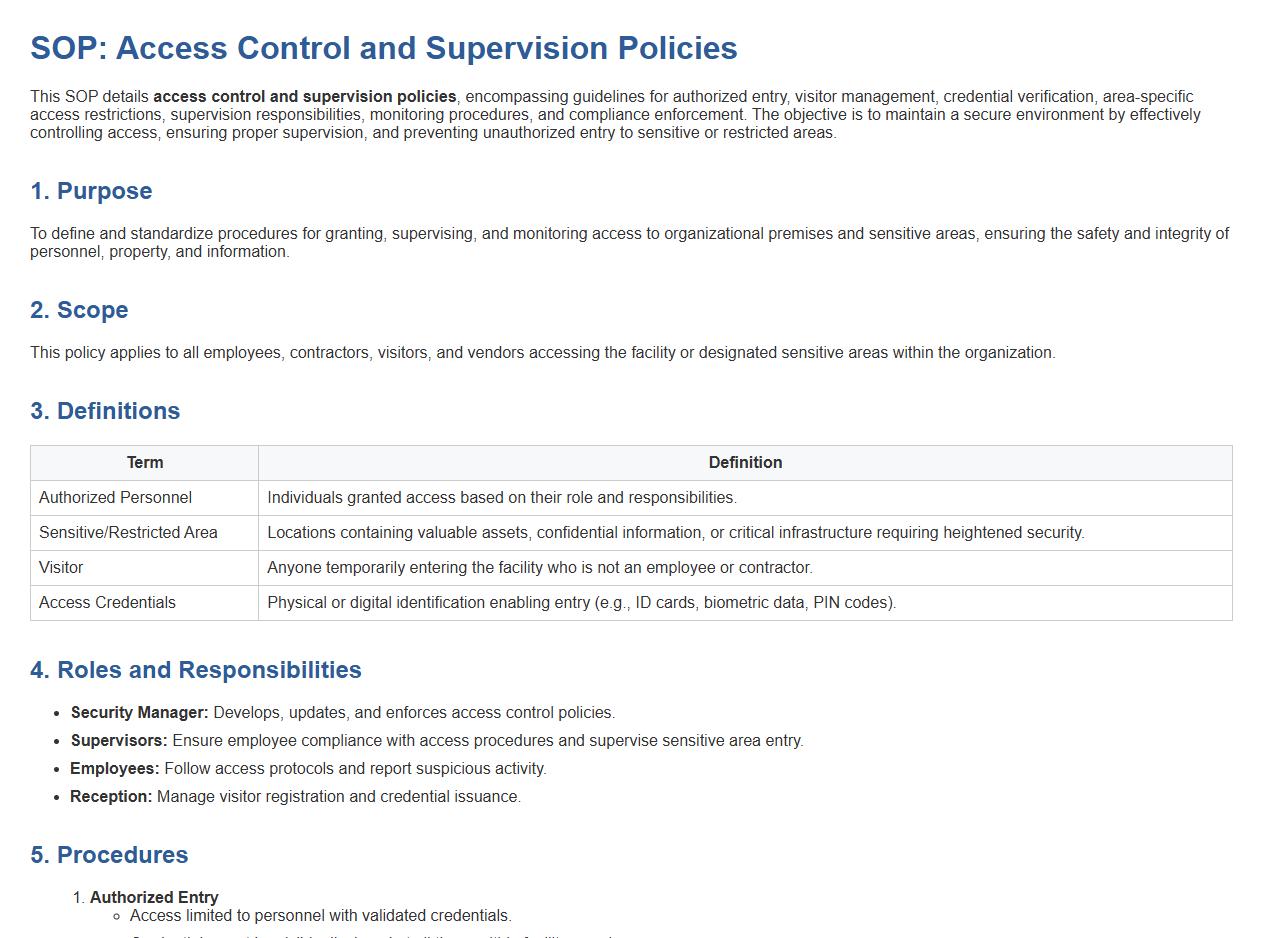Screen dimensions: 1263x938
Task: Click the SOP main title heading
Action: click(x=384, y=48)
